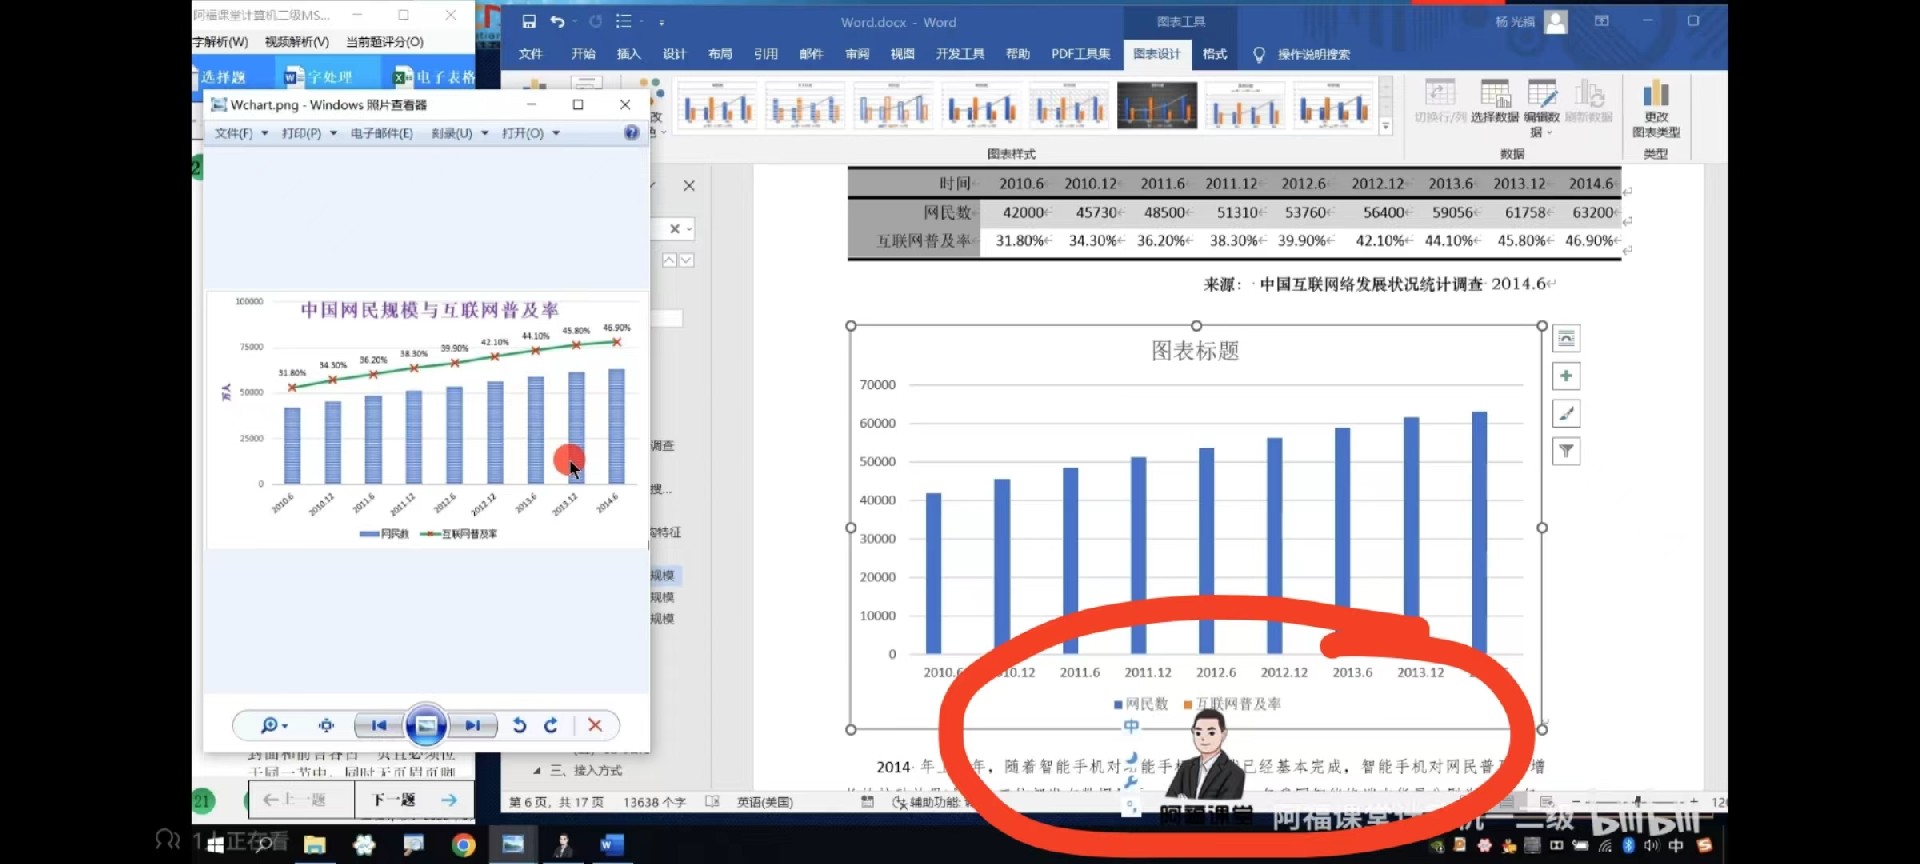Go to the previous image in Photo Viewer
1920x864 pixels.
pyautogui.click(x=379, y=725)
